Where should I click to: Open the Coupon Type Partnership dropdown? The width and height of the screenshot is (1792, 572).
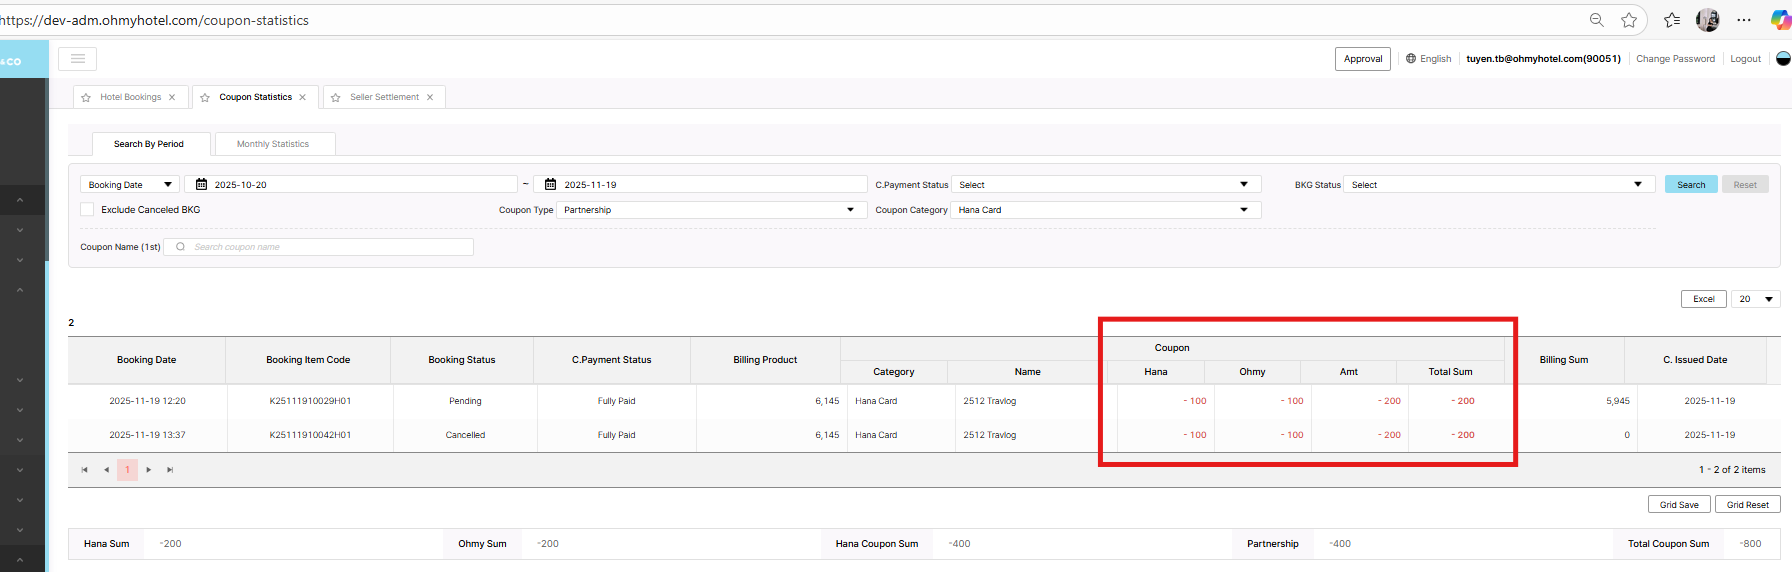coord(710,210)
